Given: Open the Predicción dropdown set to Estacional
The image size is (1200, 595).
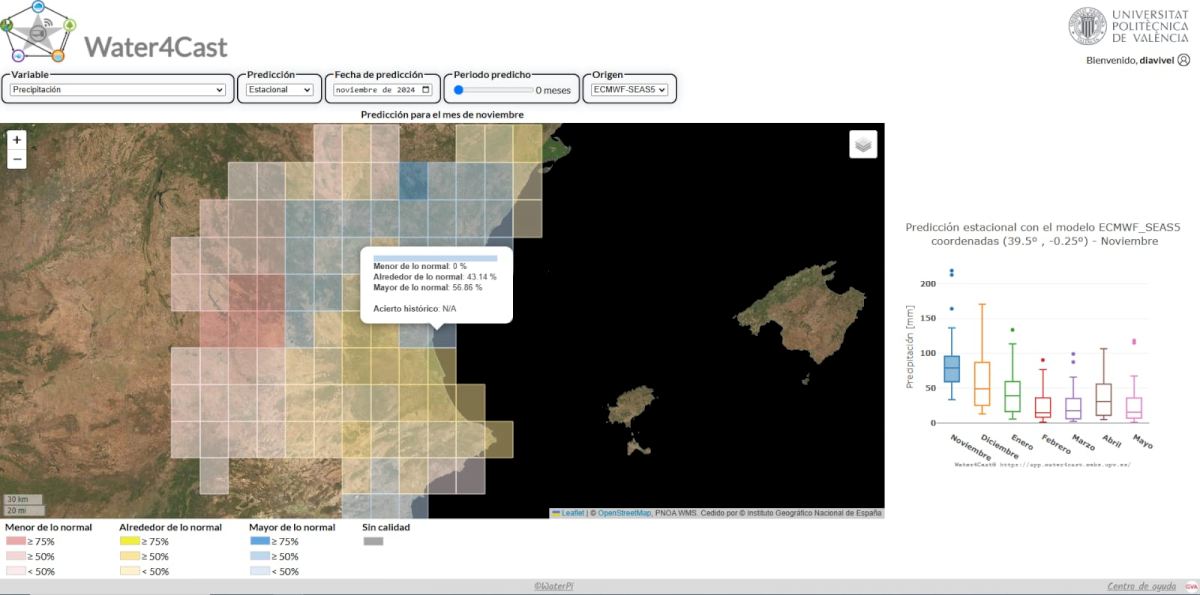Looking at the screenshot, I should [280, 90].
